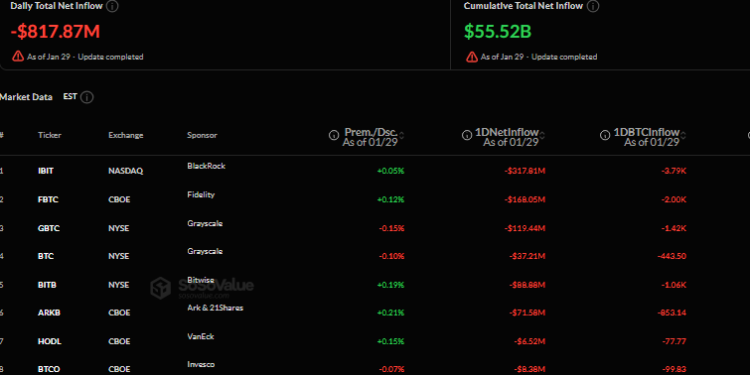Click the Exchange column header
Screen dimensions: 750x375
pyautogui.click(x=126, y=135)
